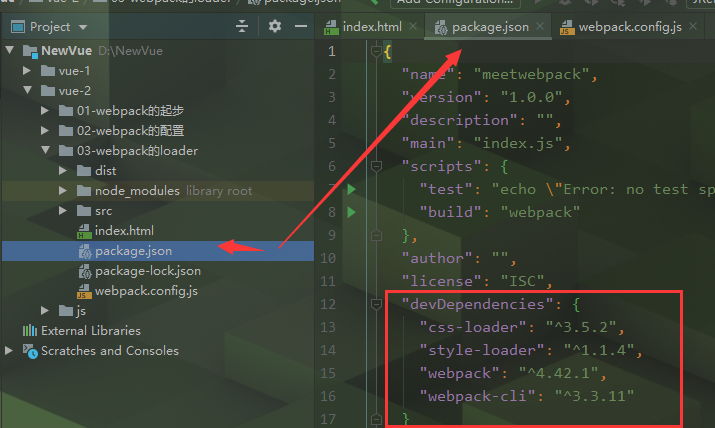Select the src folder row
The height and width of the screenshot is (428, 715).
coord(158,211)
